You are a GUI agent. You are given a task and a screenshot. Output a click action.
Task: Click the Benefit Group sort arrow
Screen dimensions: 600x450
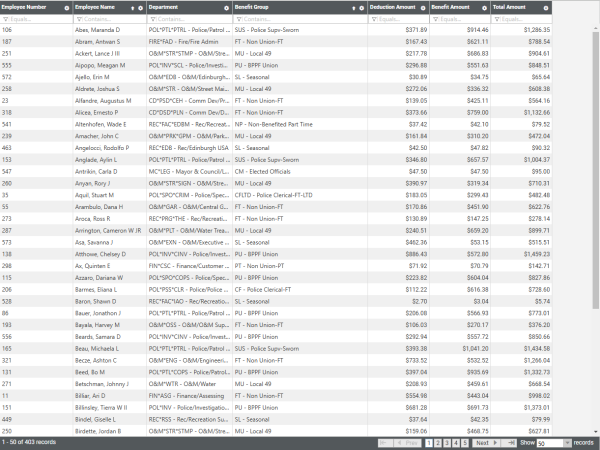tap(354, 8)
